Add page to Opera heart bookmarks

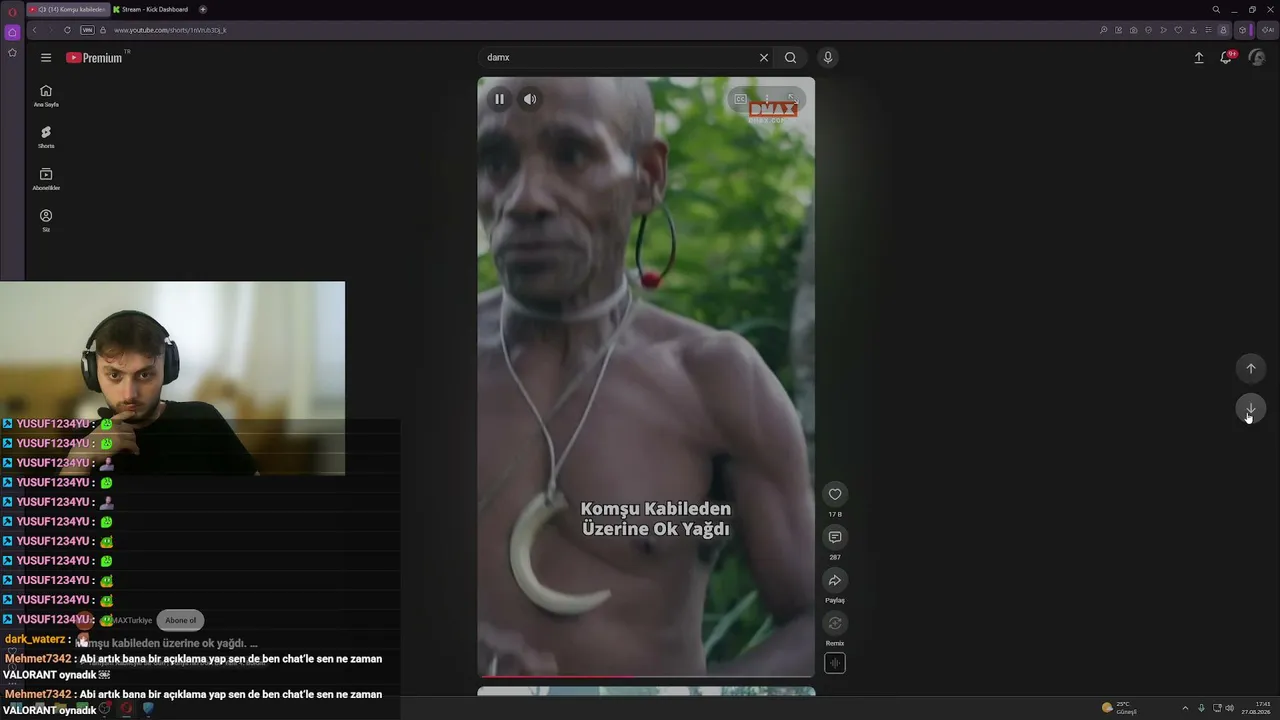point(1178,30)
